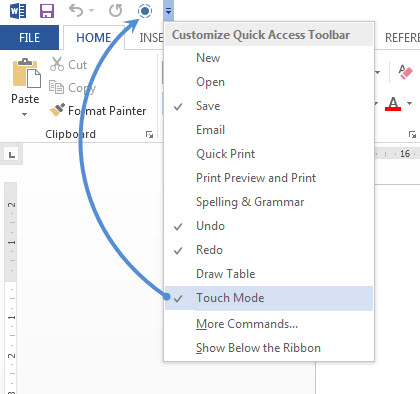Open the Customize Quick Access Toolbar dropdown arrow
Screen dimensions: 420x394
(168, 11)
